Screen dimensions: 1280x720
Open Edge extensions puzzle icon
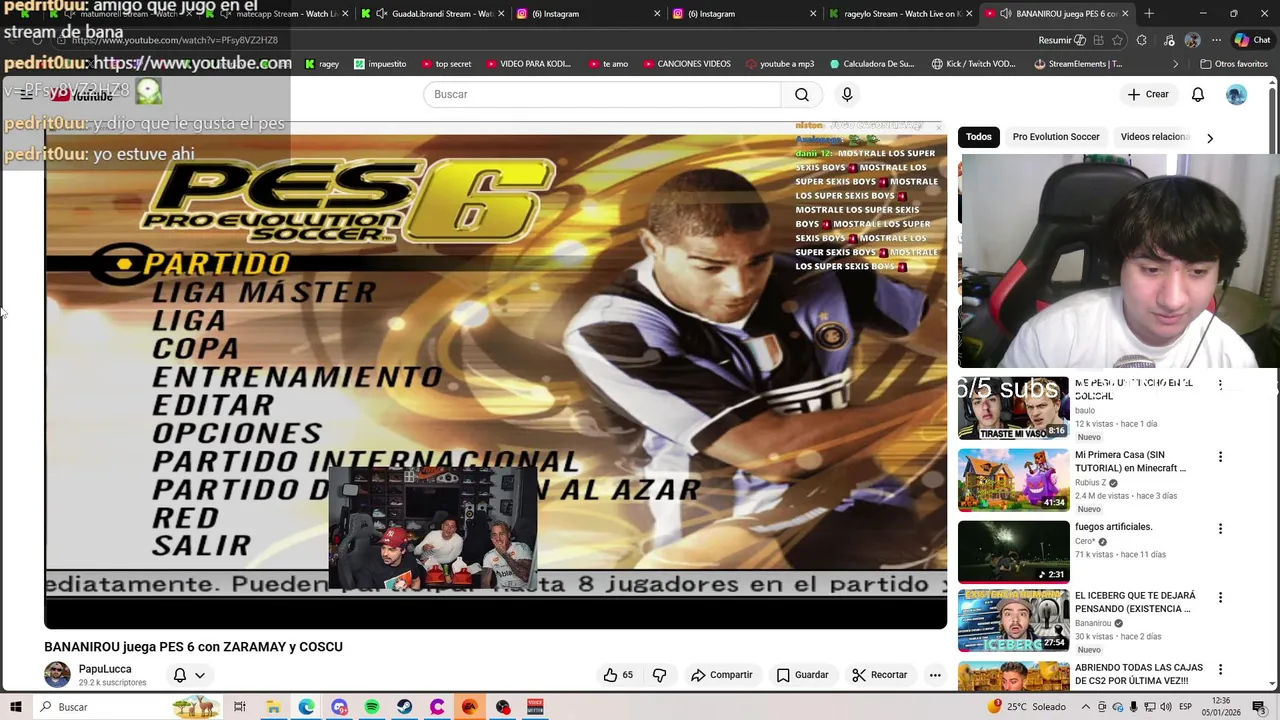pyautogui.click(x=1142, y=40)
